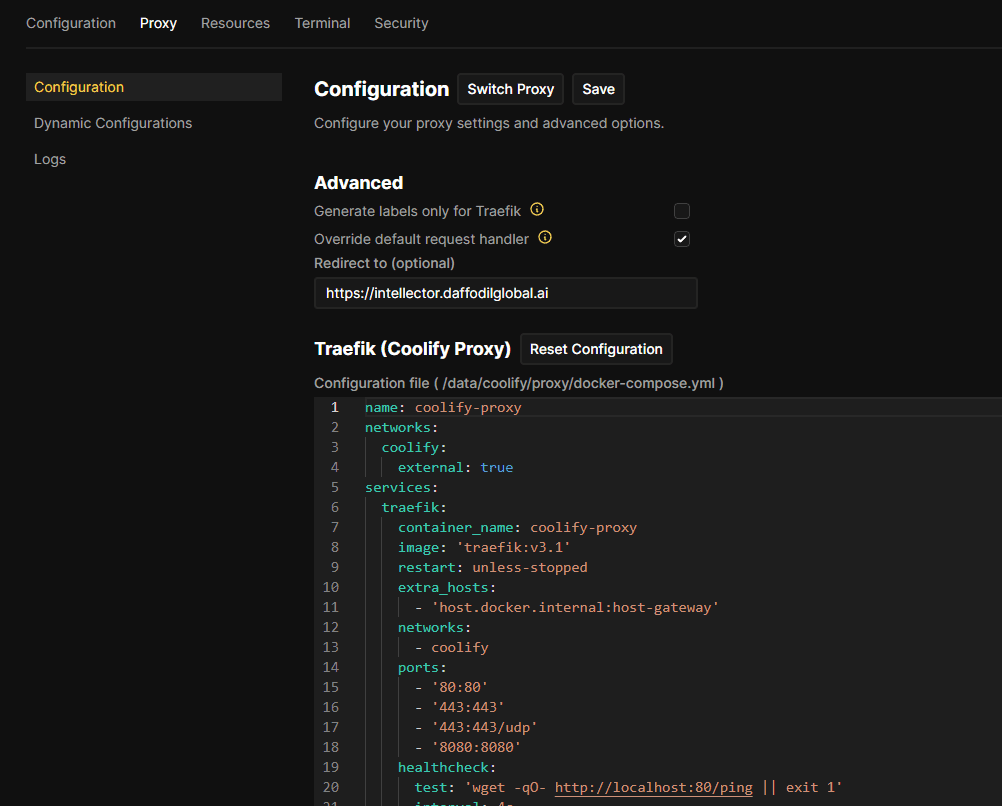Reset the Traefik configuration
1002x806 pixels.
pyautogui.click(x=596, y=349)
